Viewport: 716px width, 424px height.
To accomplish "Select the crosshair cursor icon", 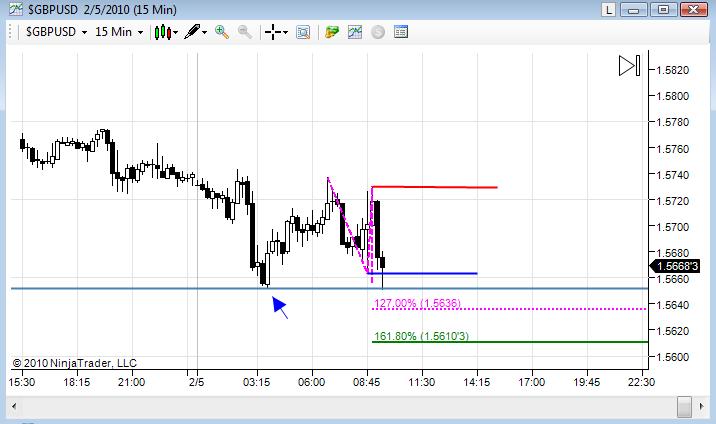I will coord(273,32).
